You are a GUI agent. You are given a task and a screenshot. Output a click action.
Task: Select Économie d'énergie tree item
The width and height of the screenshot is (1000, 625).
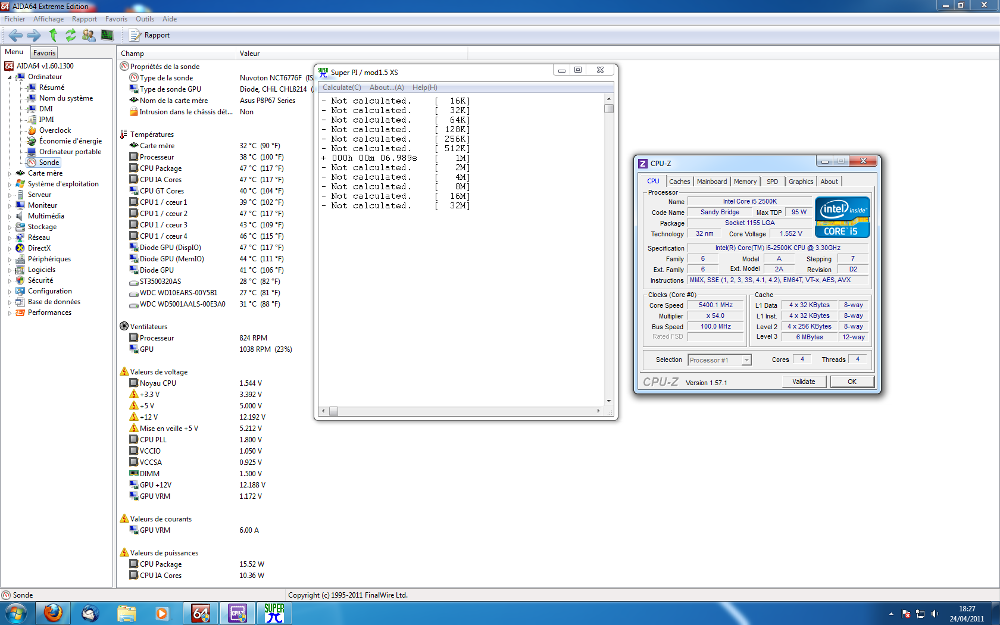click(70, 141)
